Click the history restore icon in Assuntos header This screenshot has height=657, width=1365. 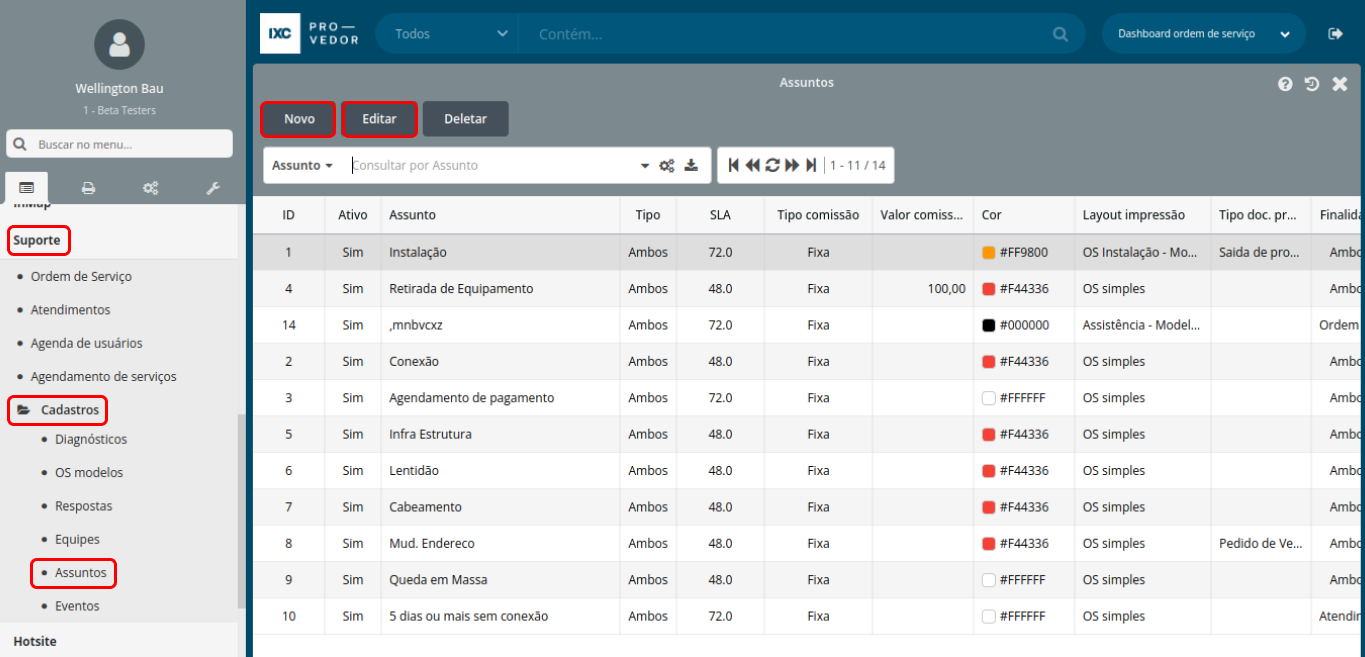[x=1312, y=84]
